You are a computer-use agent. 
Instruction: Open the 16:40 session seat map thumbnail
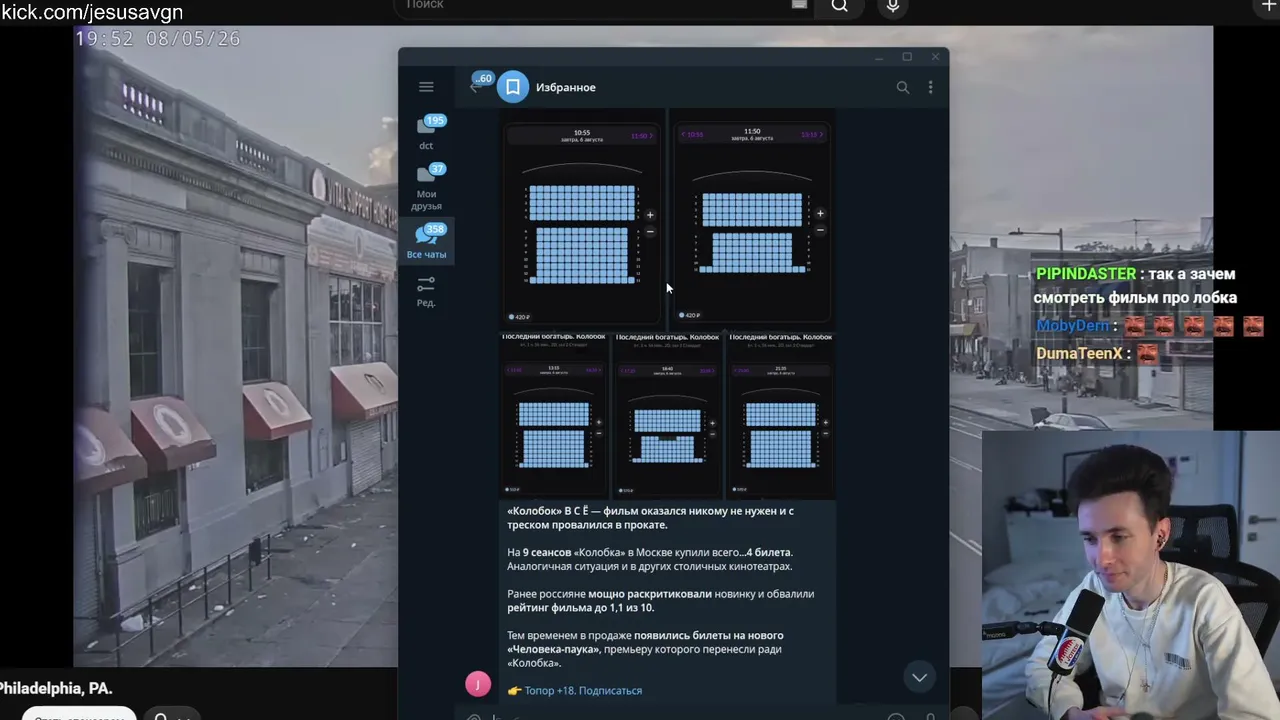(x=667, y=414)
